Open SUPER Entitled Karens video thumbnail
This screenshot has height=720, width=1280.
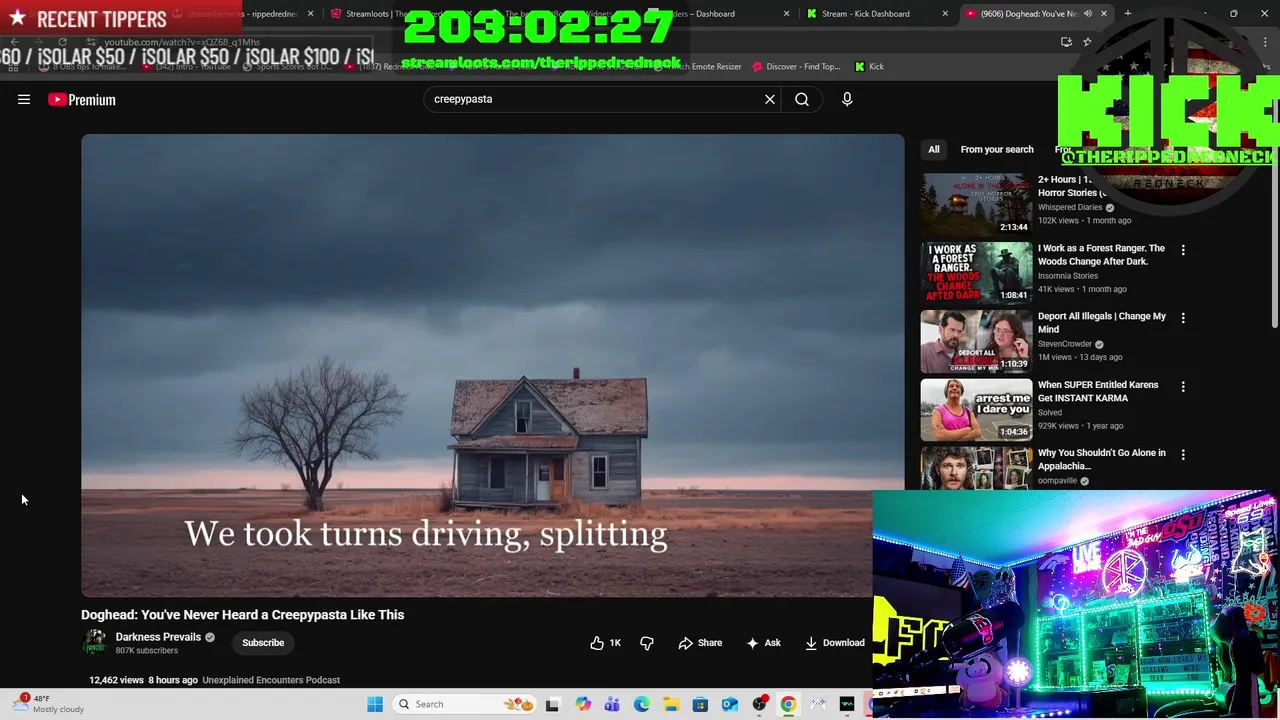tap(976, 409)
